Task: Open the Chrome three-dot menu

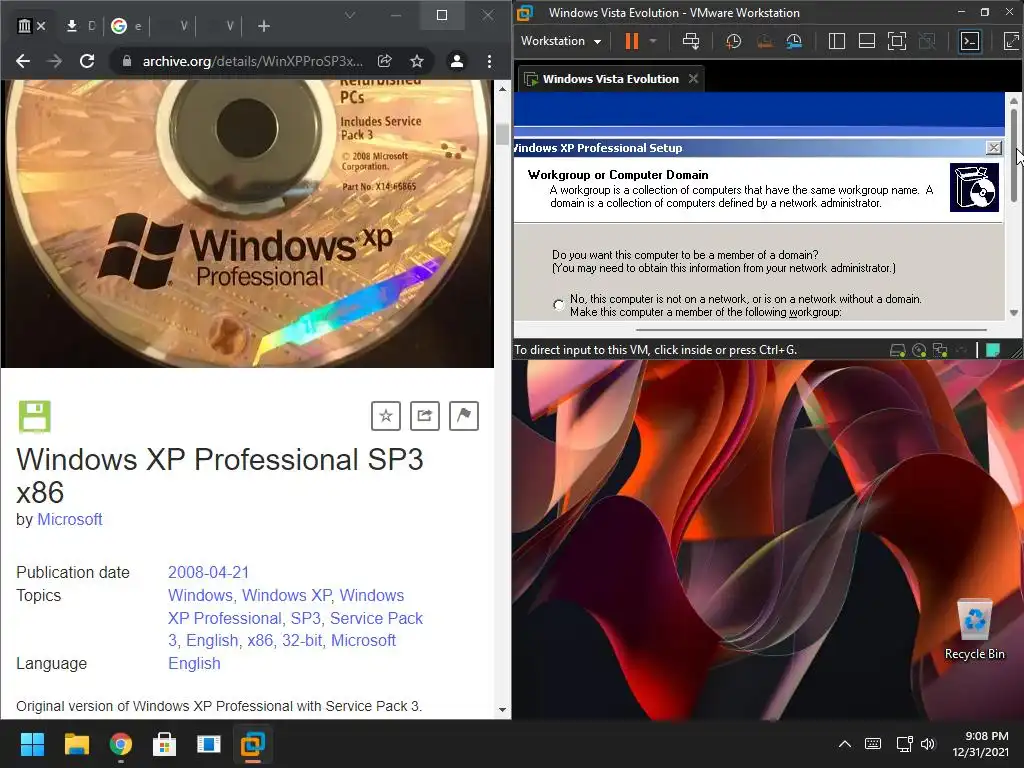Action: click(489, 61)
